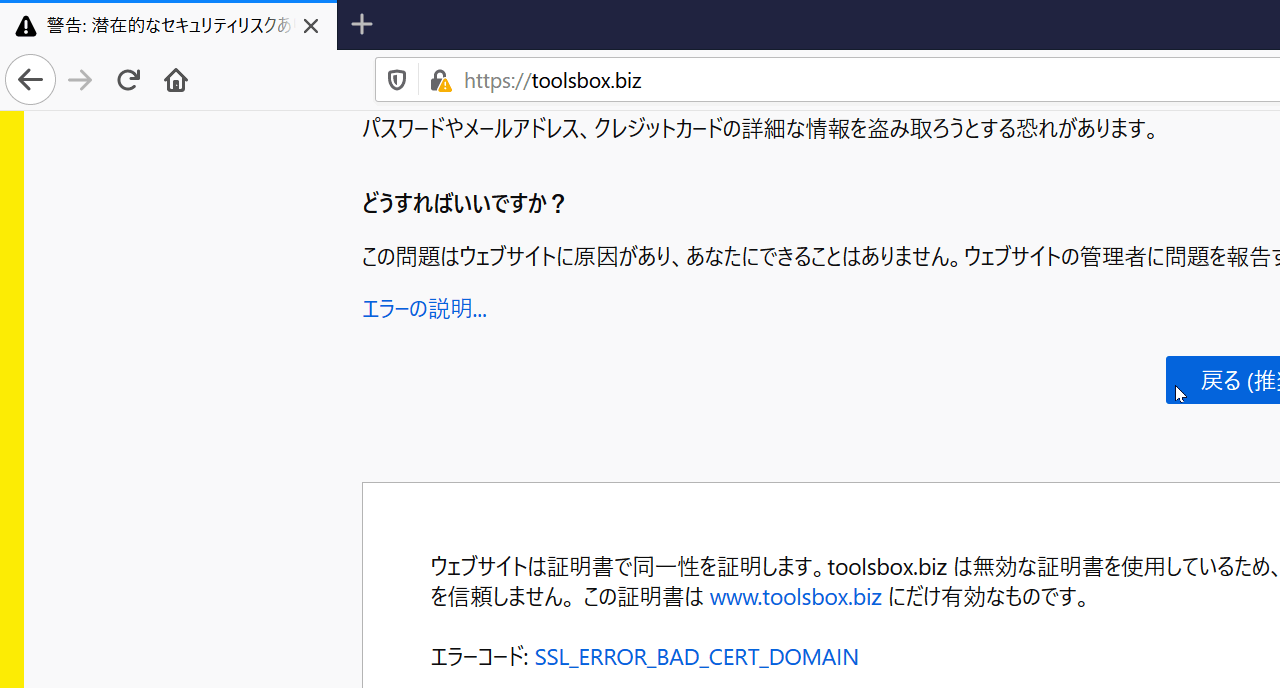Show site security info via warning padlock
Image resolution: width=1280 pixels, height=688 pixels.
[x=440, y=81]
